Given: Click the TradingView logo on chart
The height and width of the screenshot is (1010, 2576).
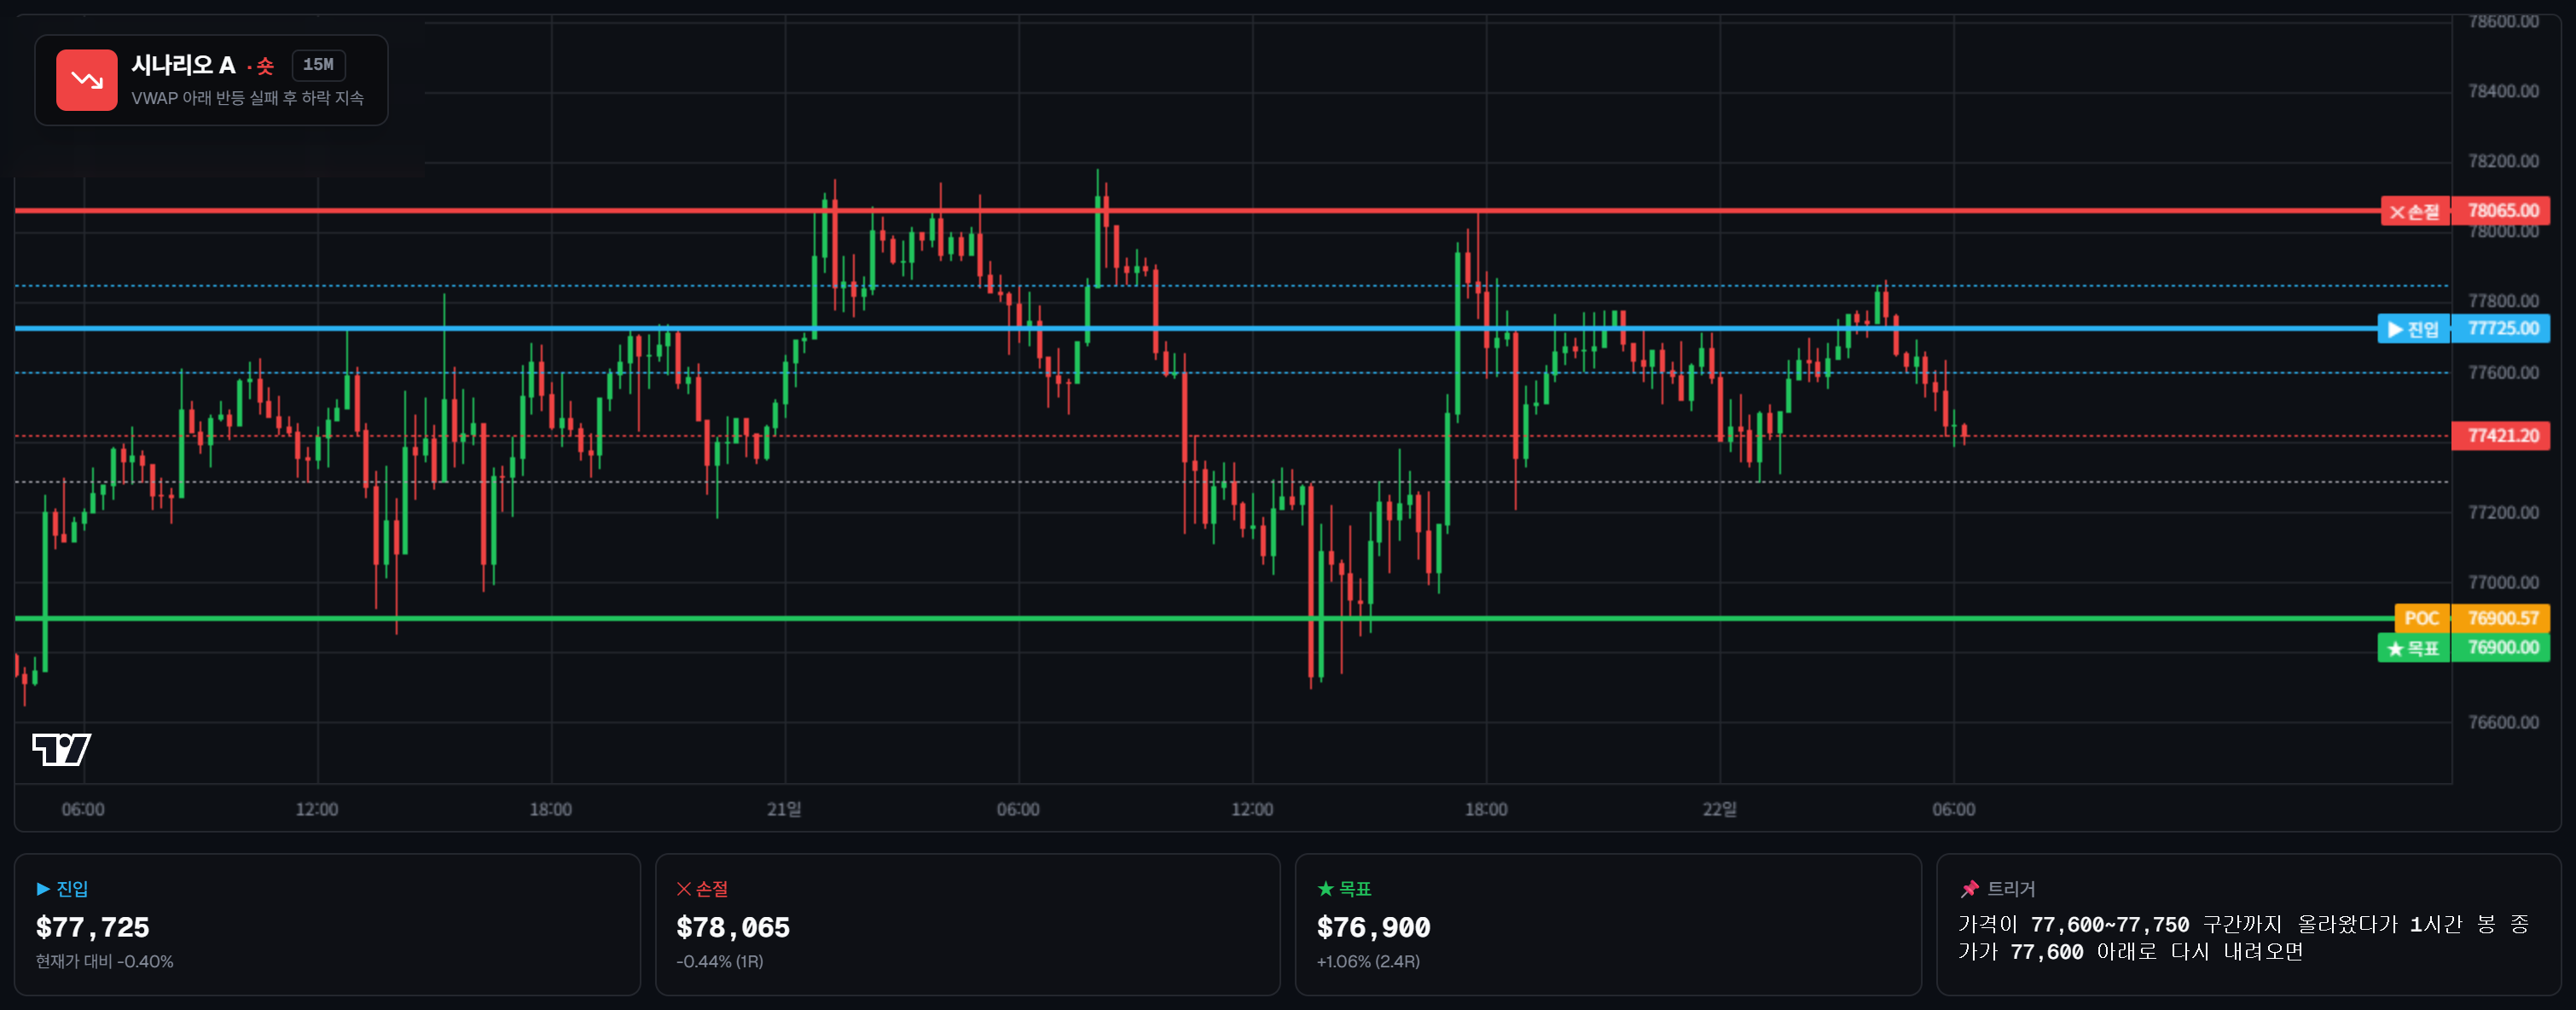Looking at the screenshot, I should (61, 749).
